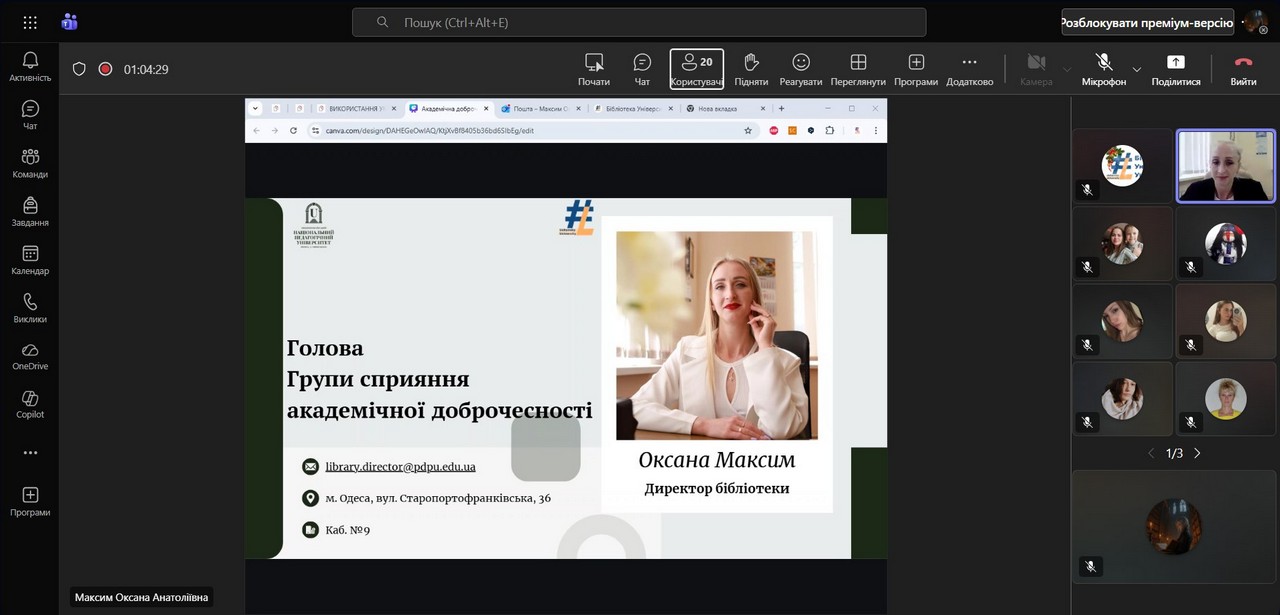Click the Пошук search field
The image size is (1280, 615).
pos(639,22)
